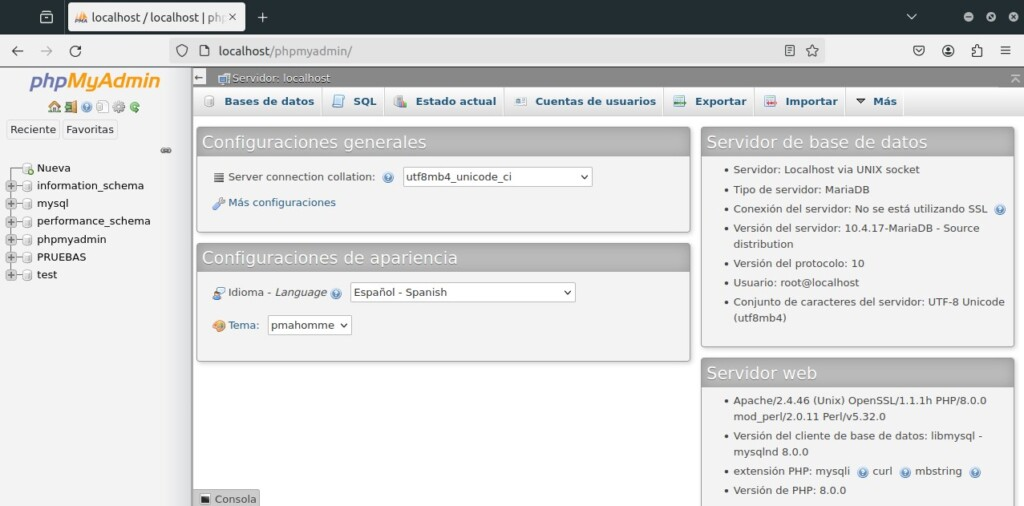Click help icon beside Server connection collation
1024x506 pixels.
pyautogui.click(x=388, y=177)
